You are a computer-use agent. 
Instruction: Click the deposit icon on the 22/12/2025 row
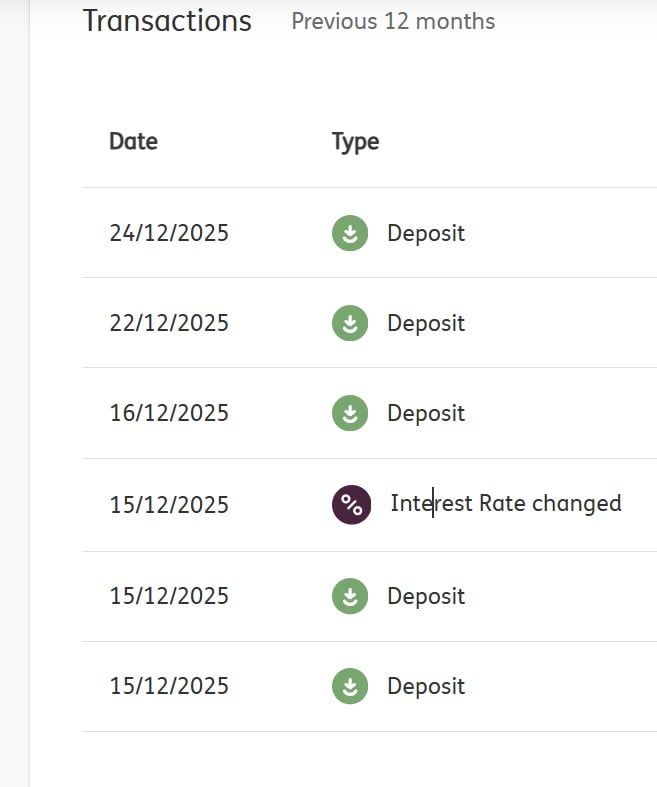(350, 324)
